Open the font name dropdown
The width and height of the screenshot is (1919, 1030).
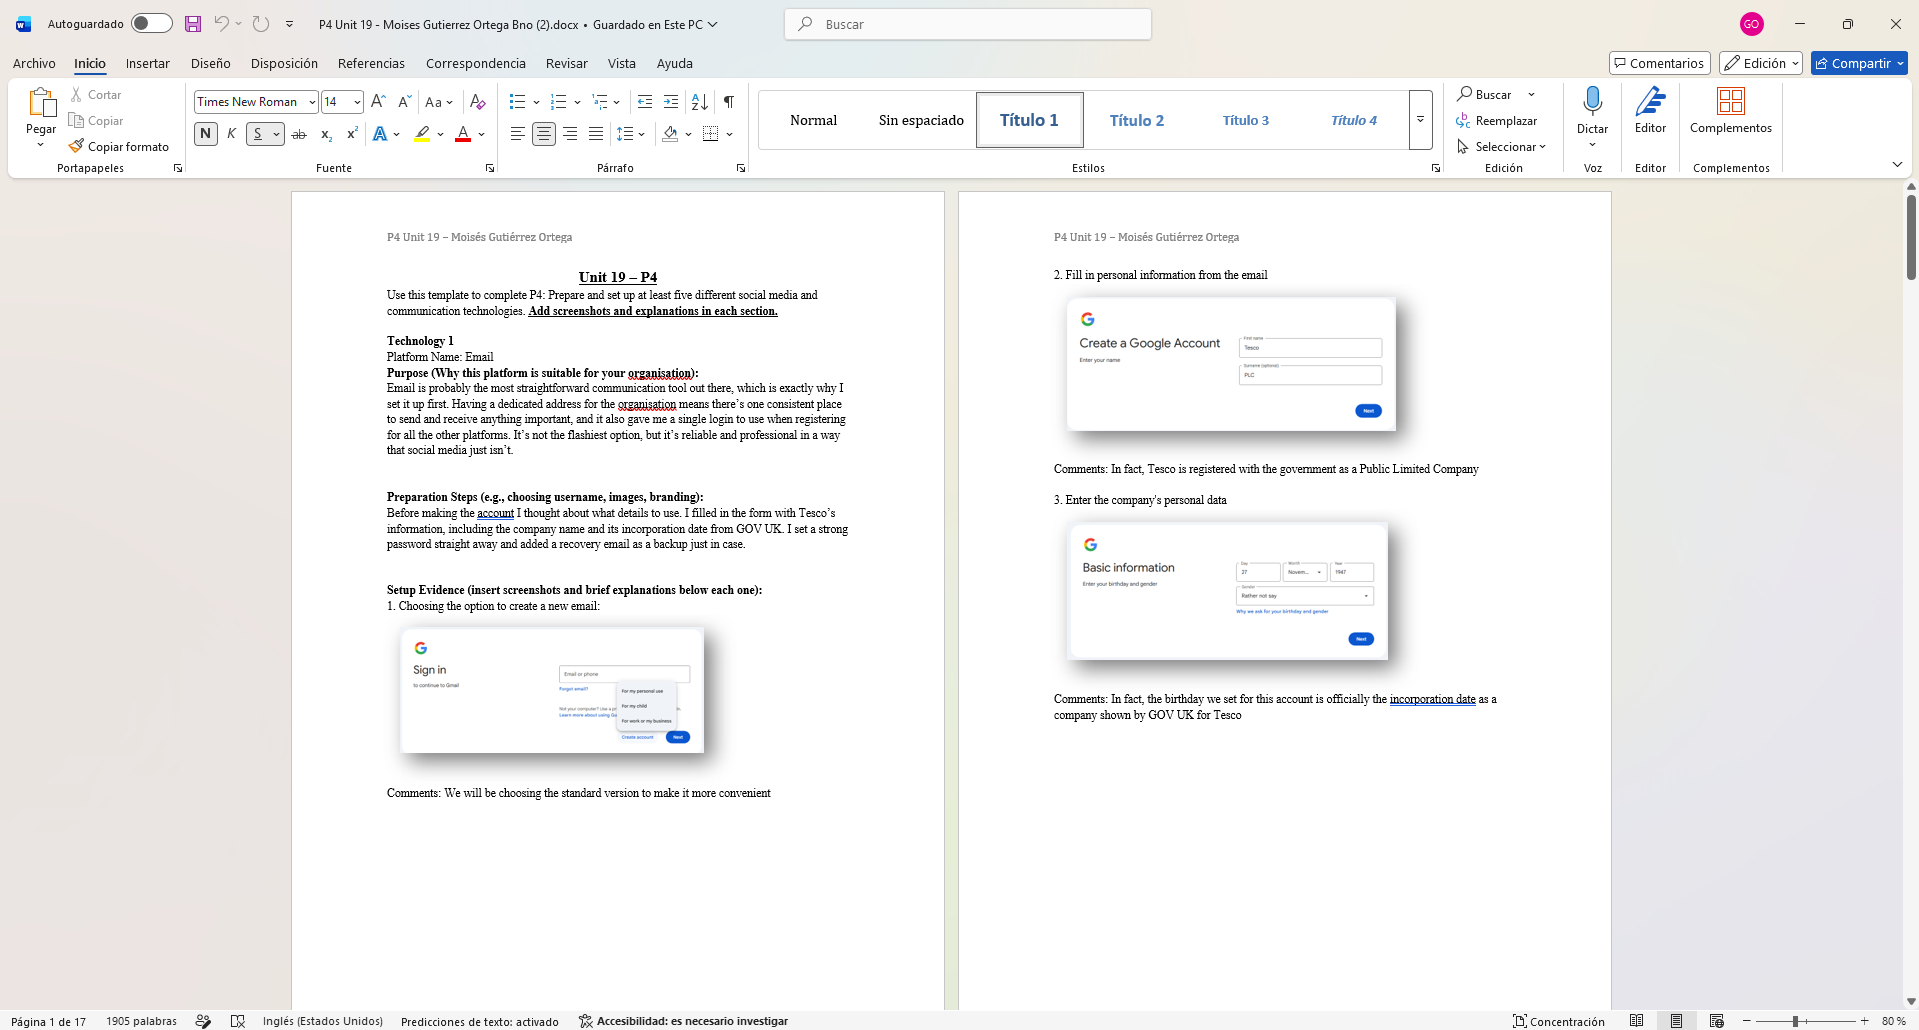312,102
